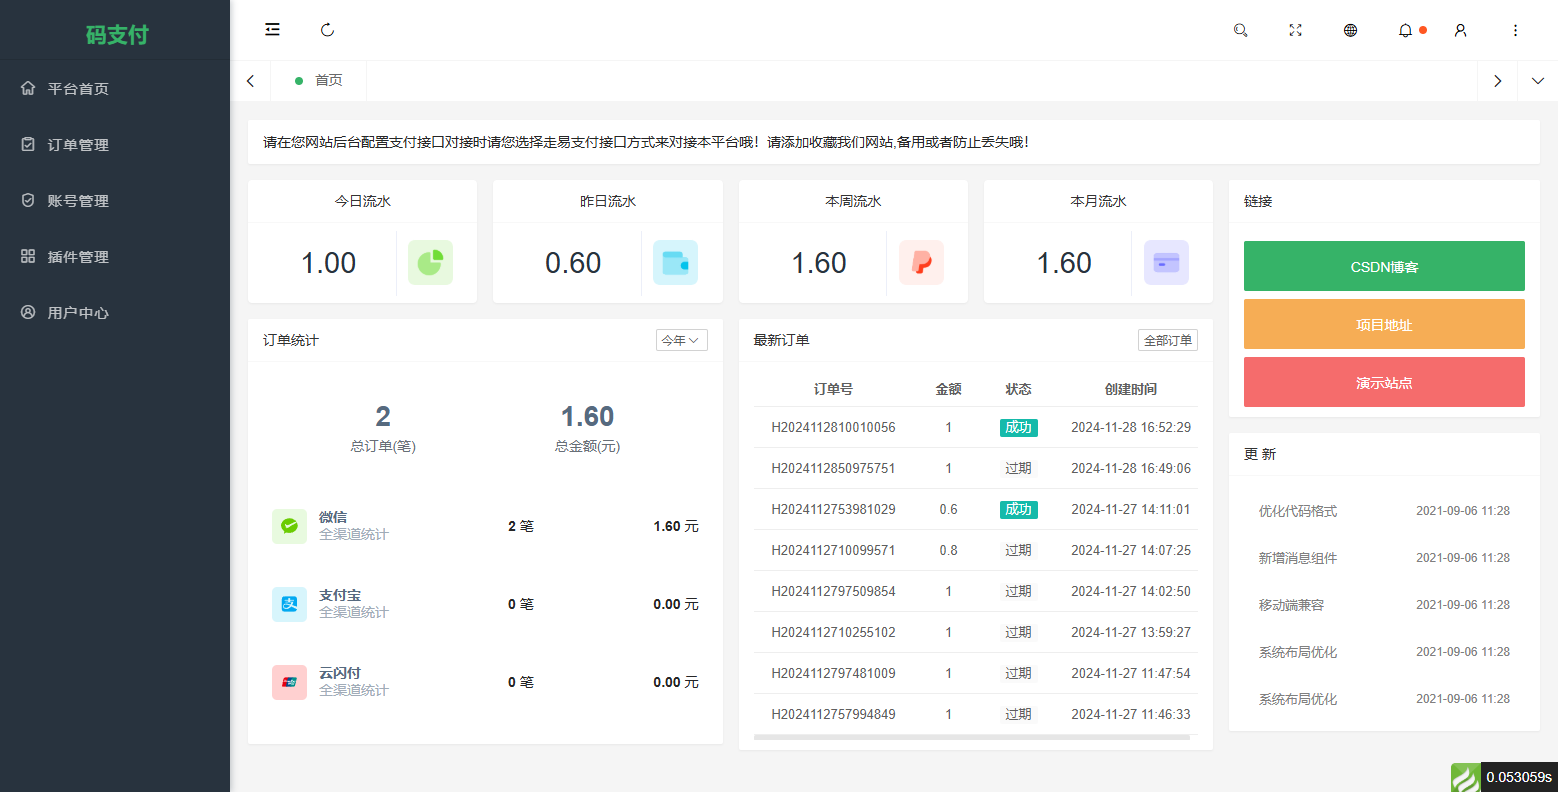1558x792 pixels.
Task: Click the WeChat payment channel icon
Action: click(x=289, y=526)
